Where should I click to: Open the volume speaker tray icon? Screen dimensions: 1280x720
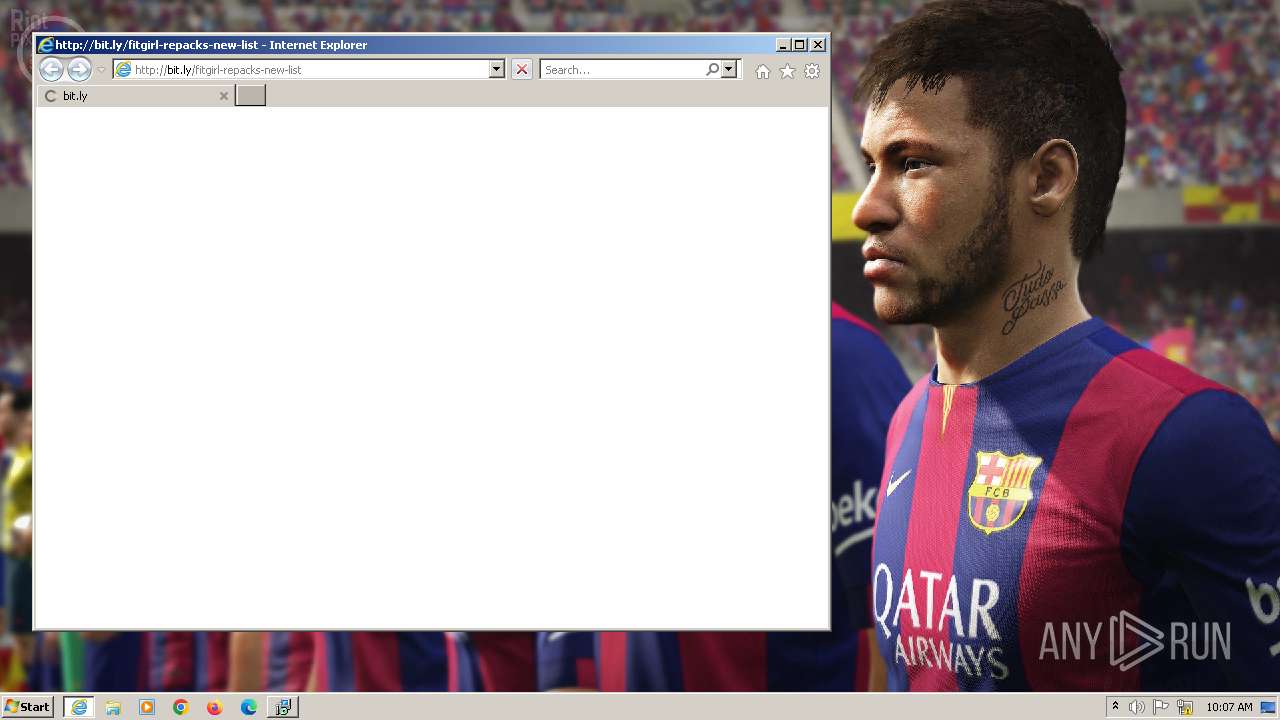1137,707
